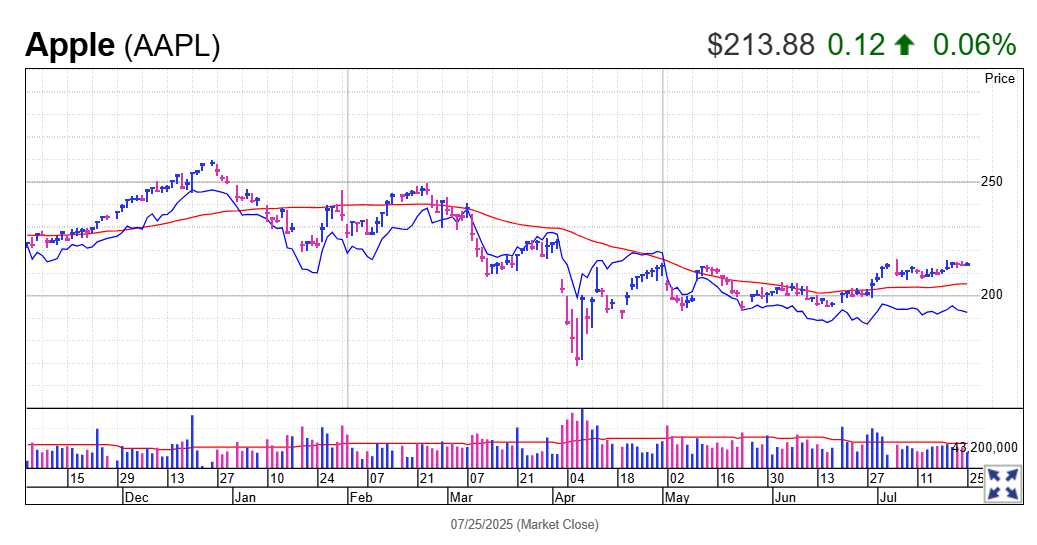
Task: Click the fullscreen expand arrows icon
Action: (x=1003, y=483)
